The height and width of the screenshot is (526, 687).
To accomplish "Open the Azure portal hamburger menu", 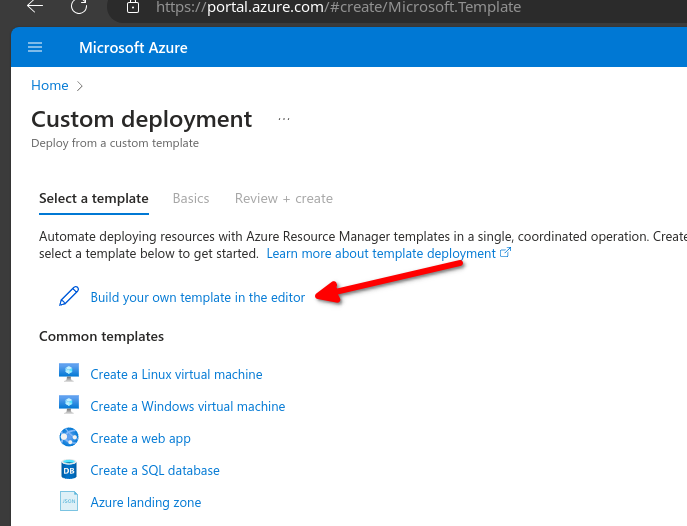I will coord(35,48).
